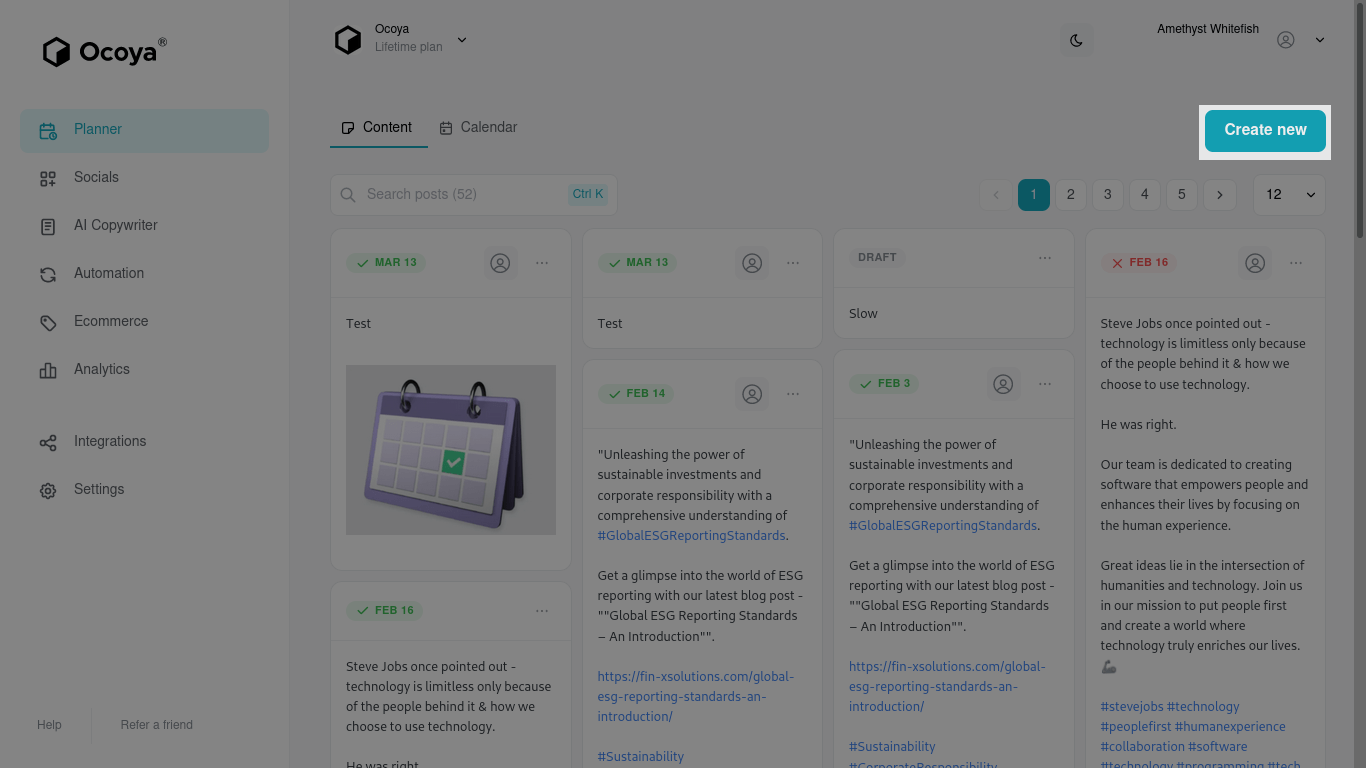Open Analytics bar chart icon
Viewport: 1366px width, 768px height.
point(48,370)
